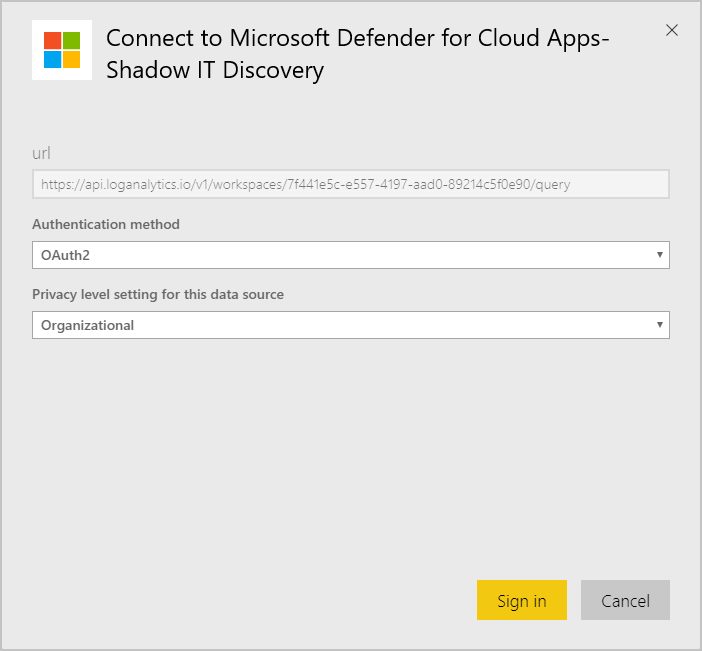The image size is (702, 651).
Task: Click the loganalytics URL input field
Action: (350, 184)
